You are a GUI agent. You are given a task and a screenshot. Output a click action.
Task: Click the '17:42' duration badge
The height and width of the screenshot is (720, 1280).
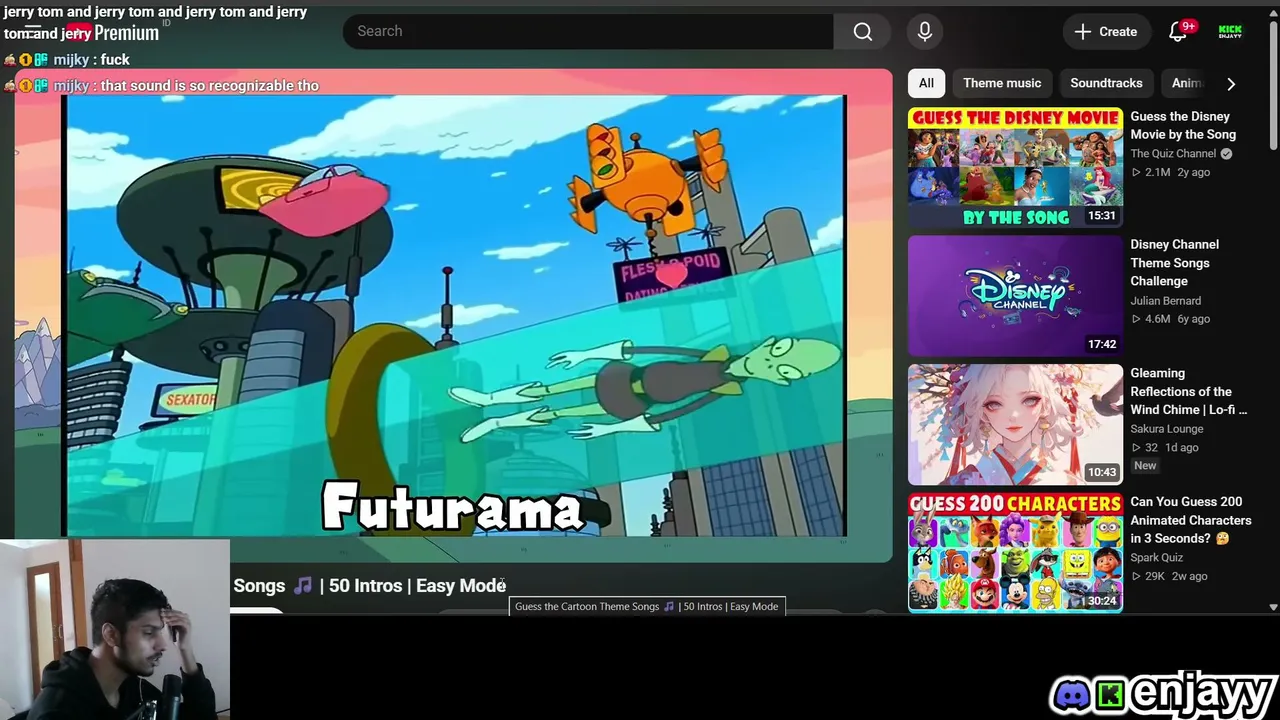point(1101,344)
